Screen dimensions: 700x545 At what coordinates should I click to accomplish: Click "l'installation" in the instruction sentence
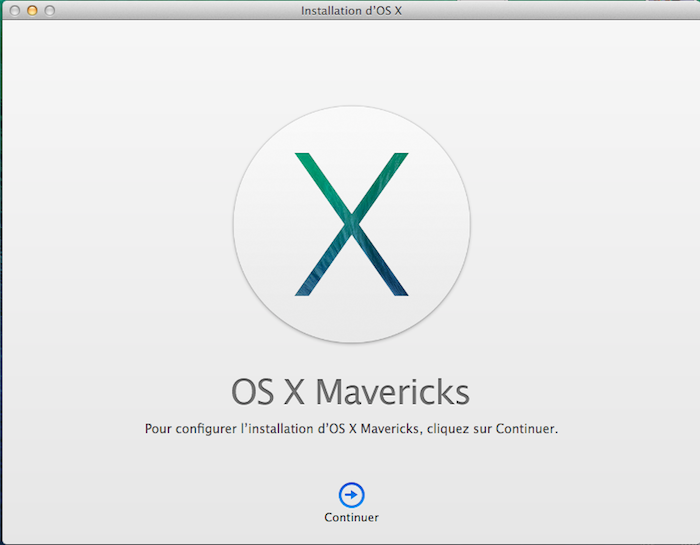coord(273,429)
